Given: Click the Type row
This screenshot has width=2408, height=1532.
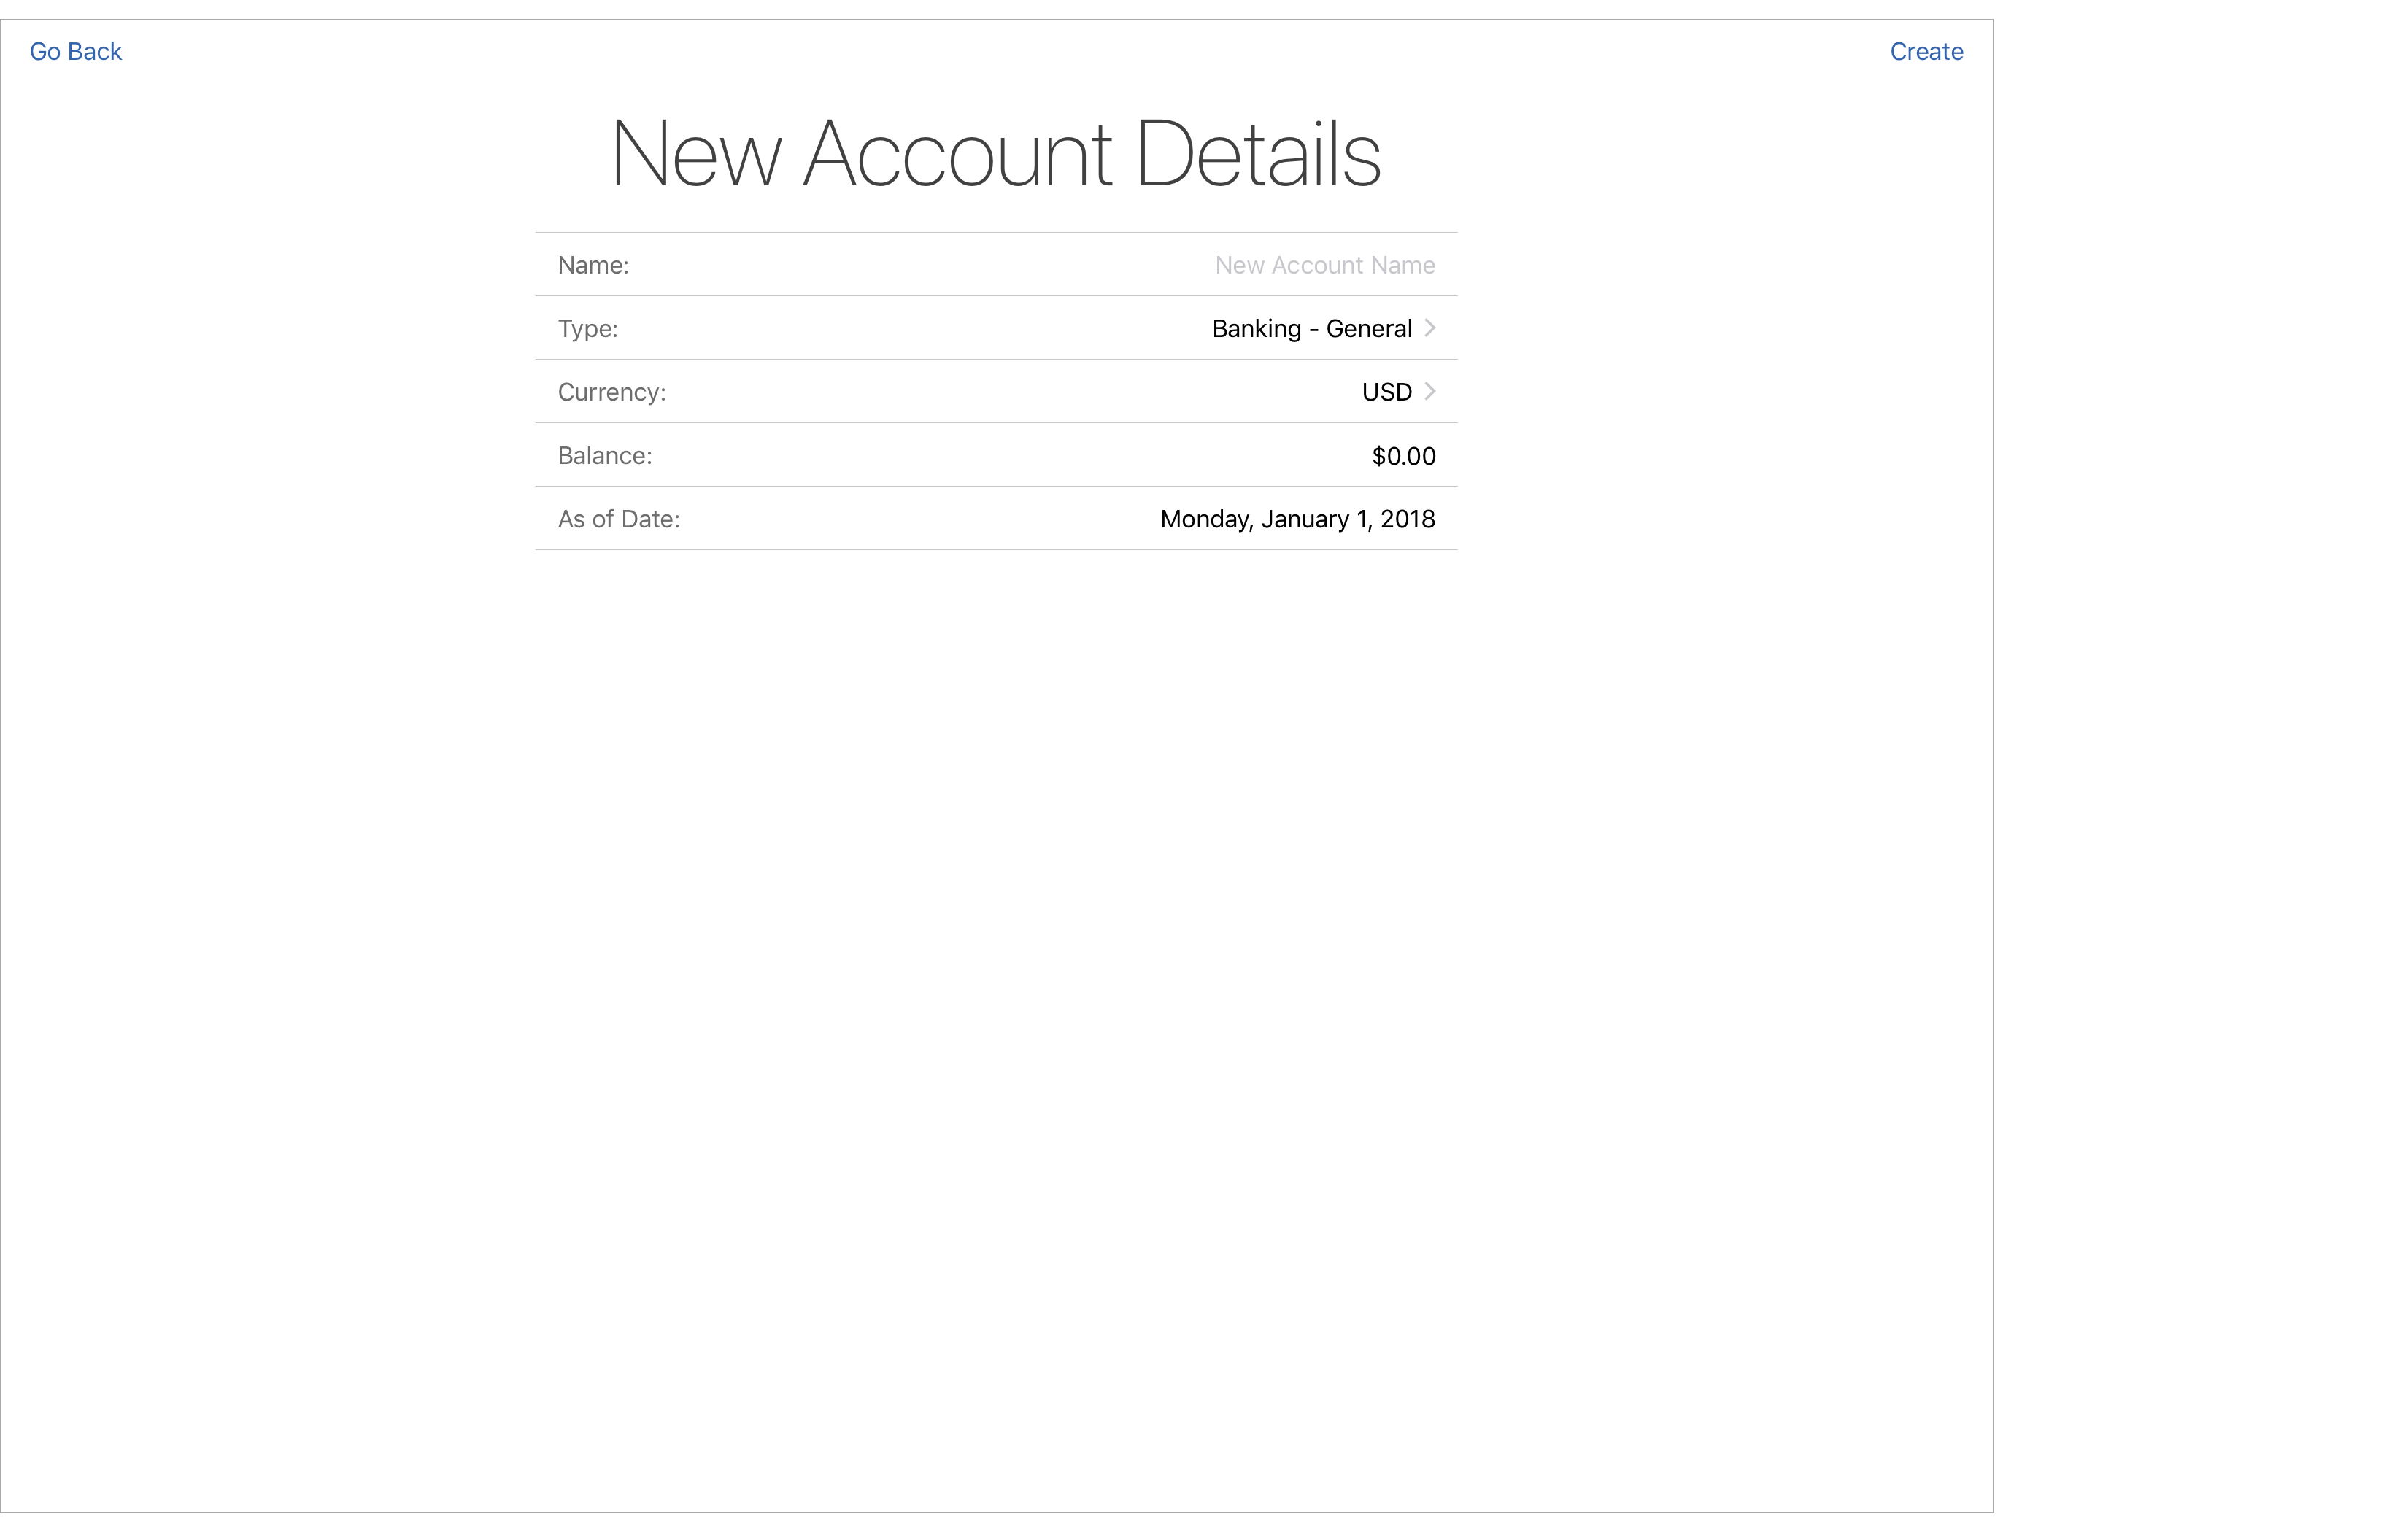Looking at the screenshot, I should [x=996, y=328].
